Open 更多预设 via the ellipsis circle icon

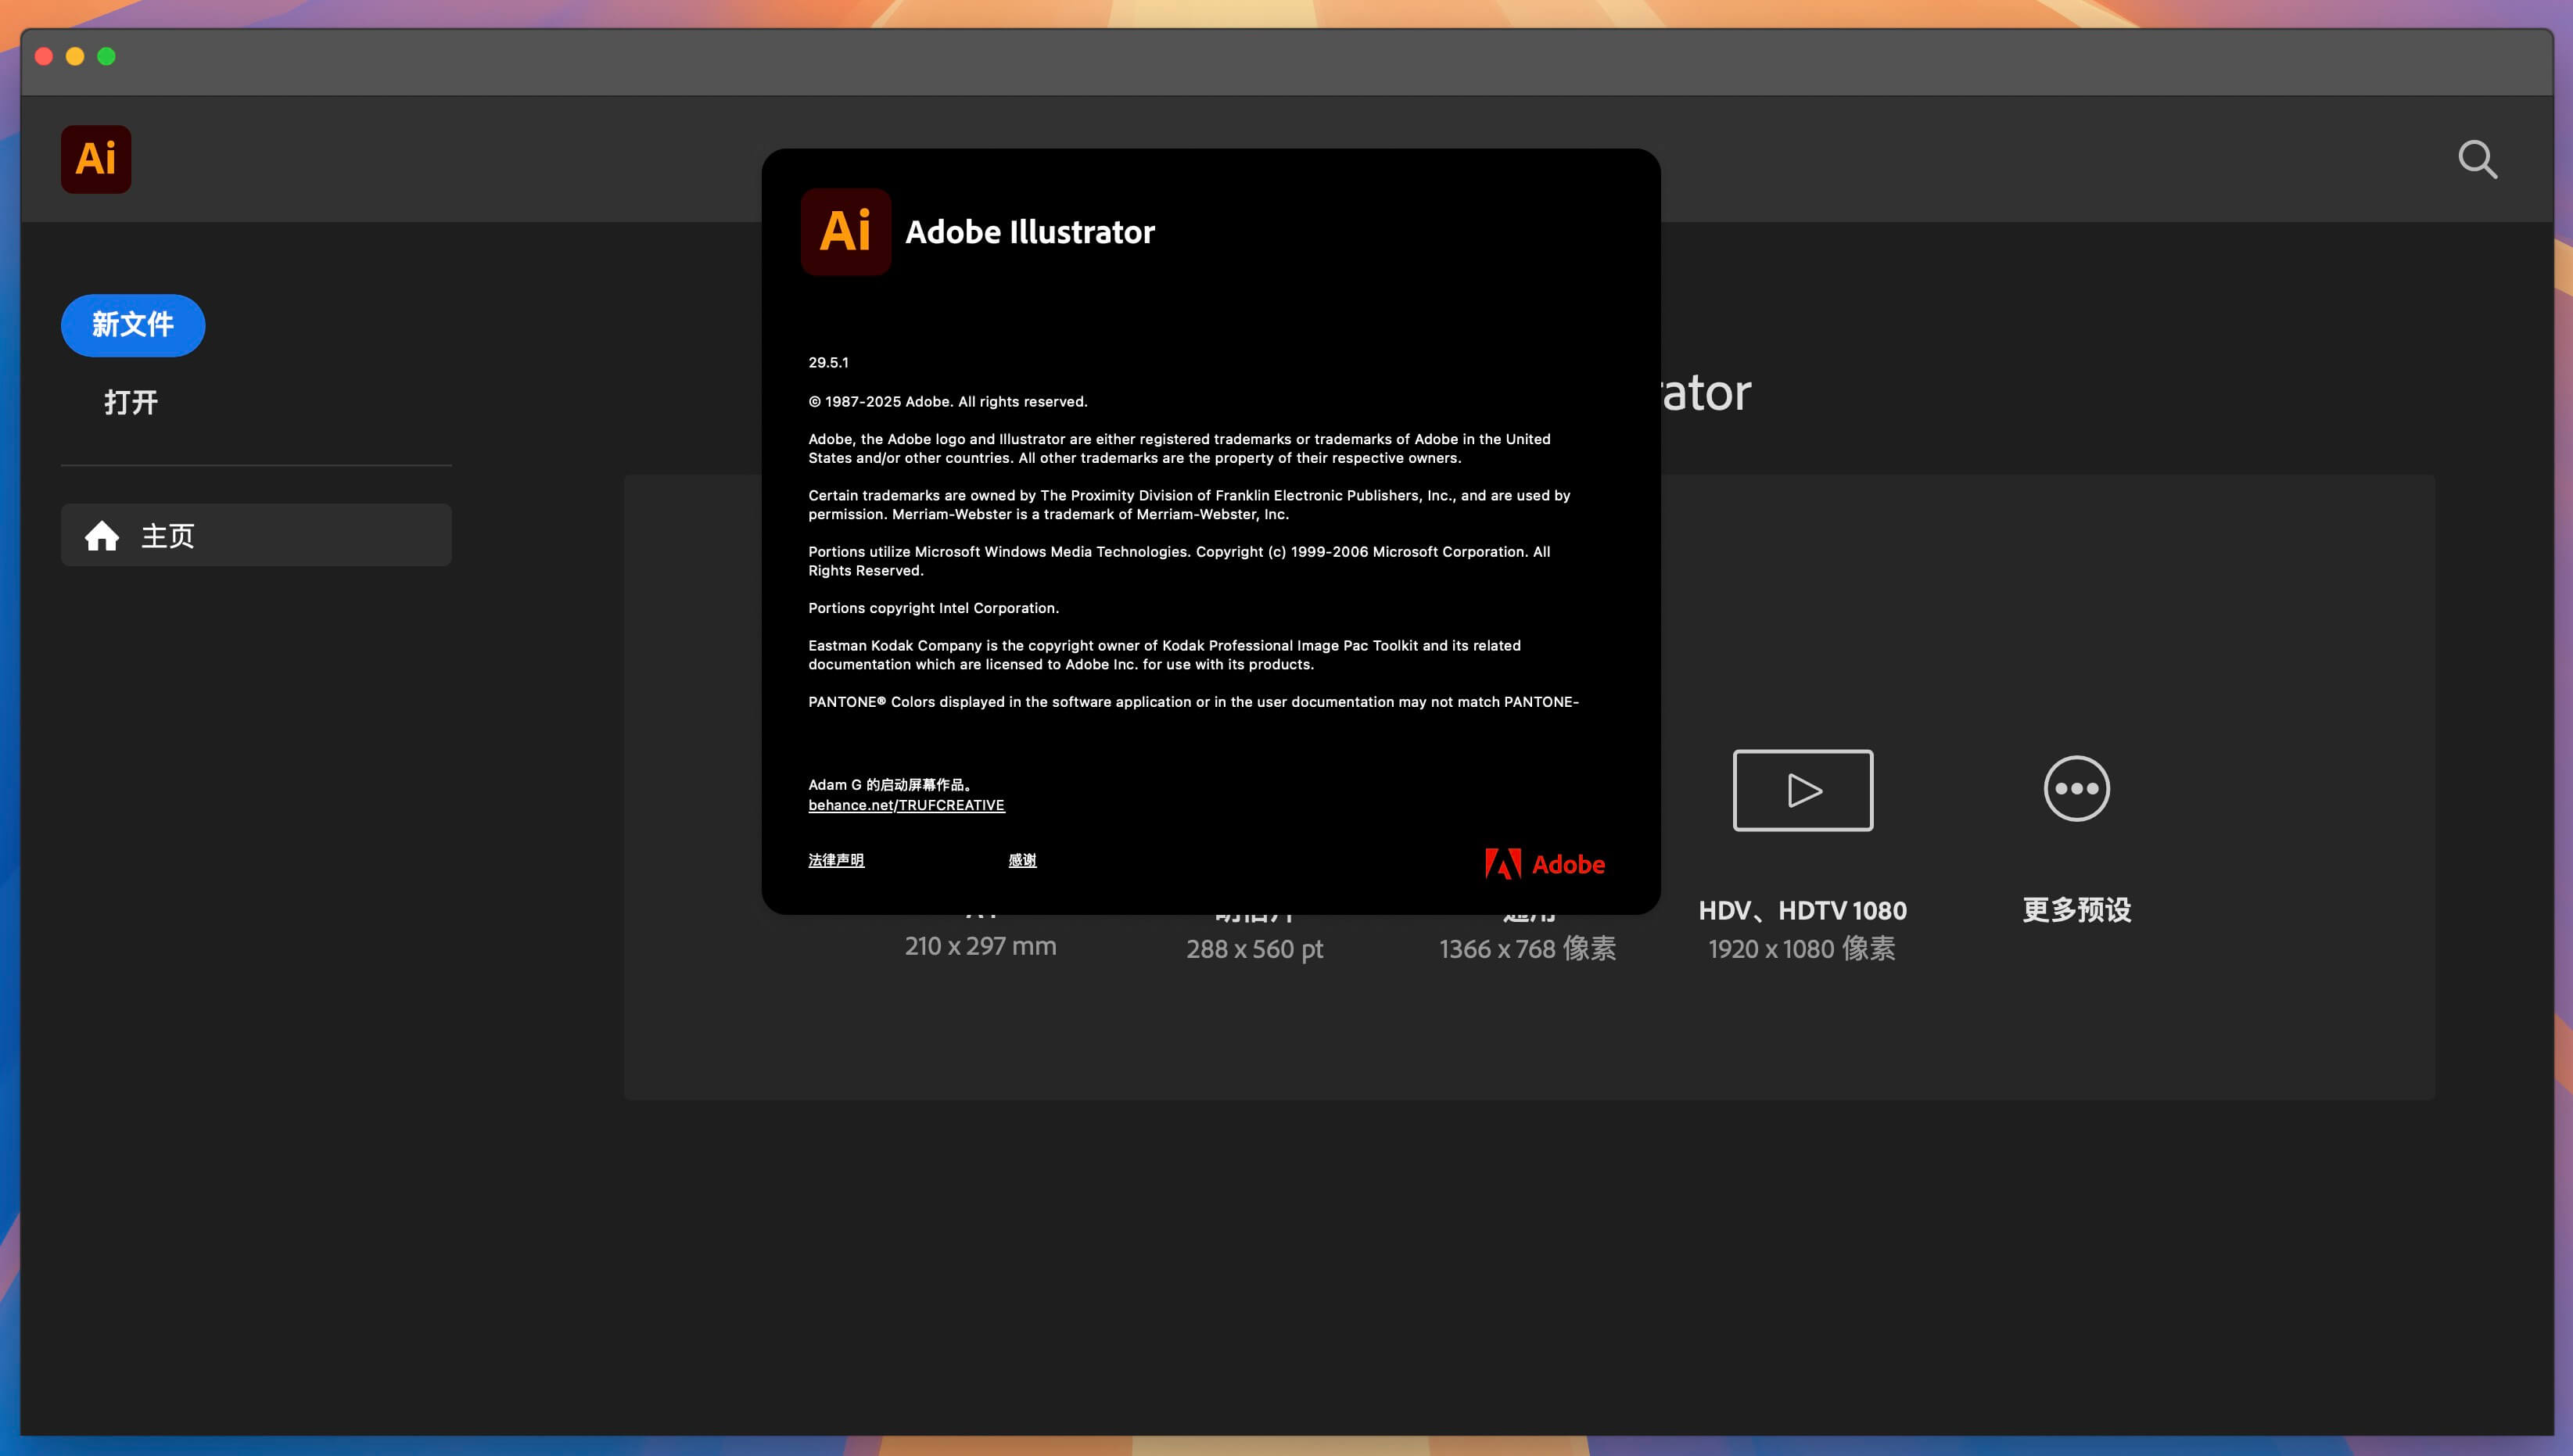(2076, 789)
